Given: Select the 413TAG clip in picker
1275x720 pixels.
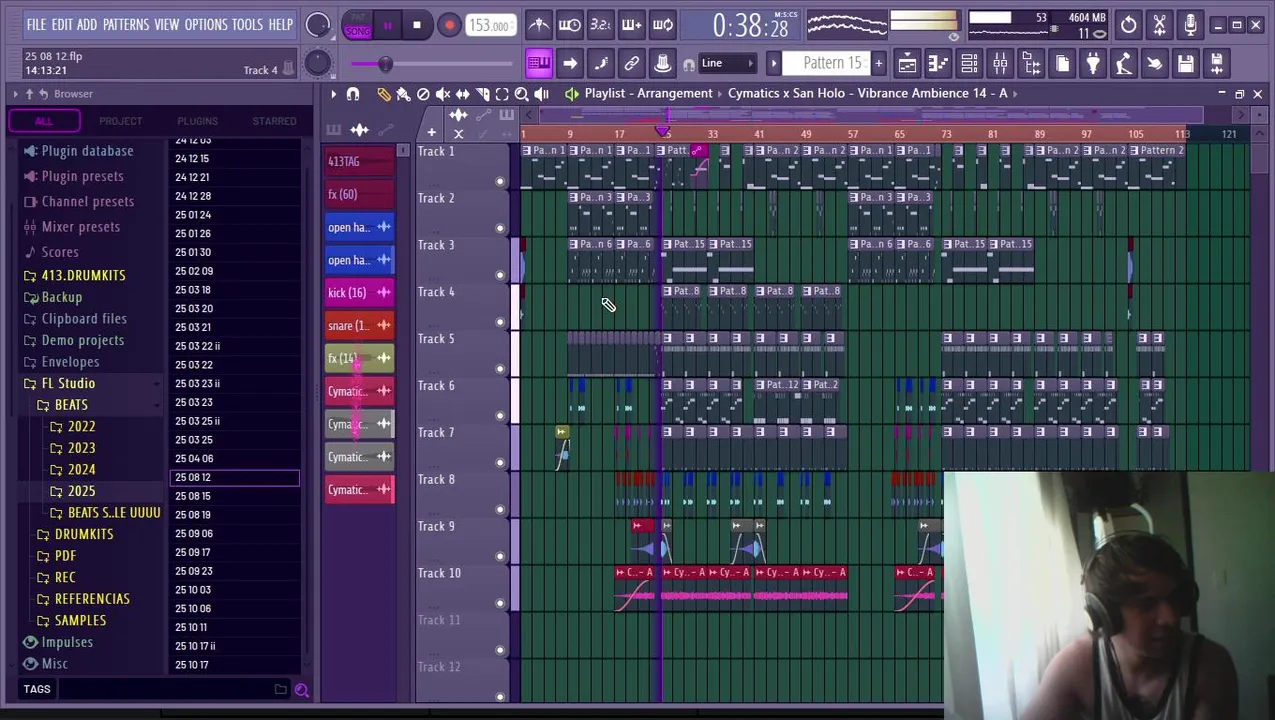Looking at the screenshot, I should tap(358, 161).
